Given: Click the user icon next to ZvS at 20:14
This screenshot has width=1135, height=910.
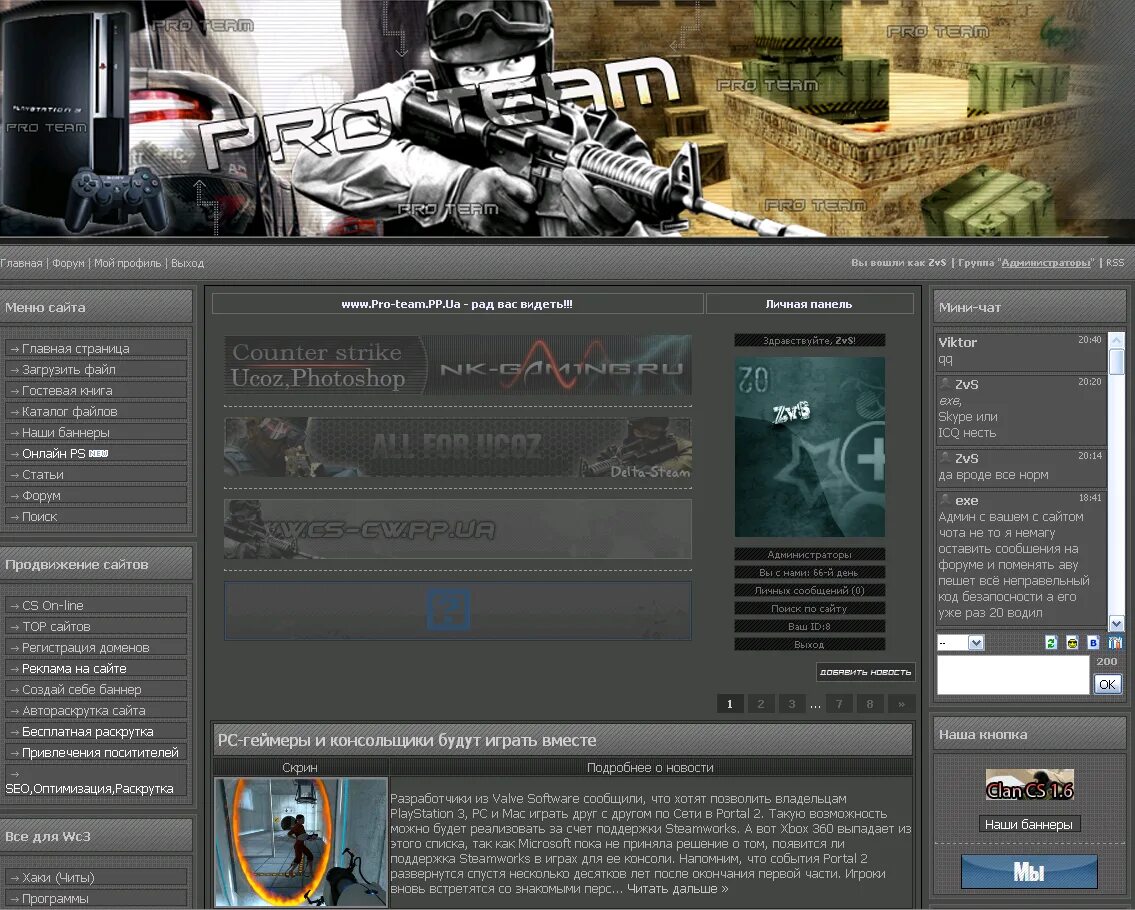Looking at the screenshot, I should point(945,458).
